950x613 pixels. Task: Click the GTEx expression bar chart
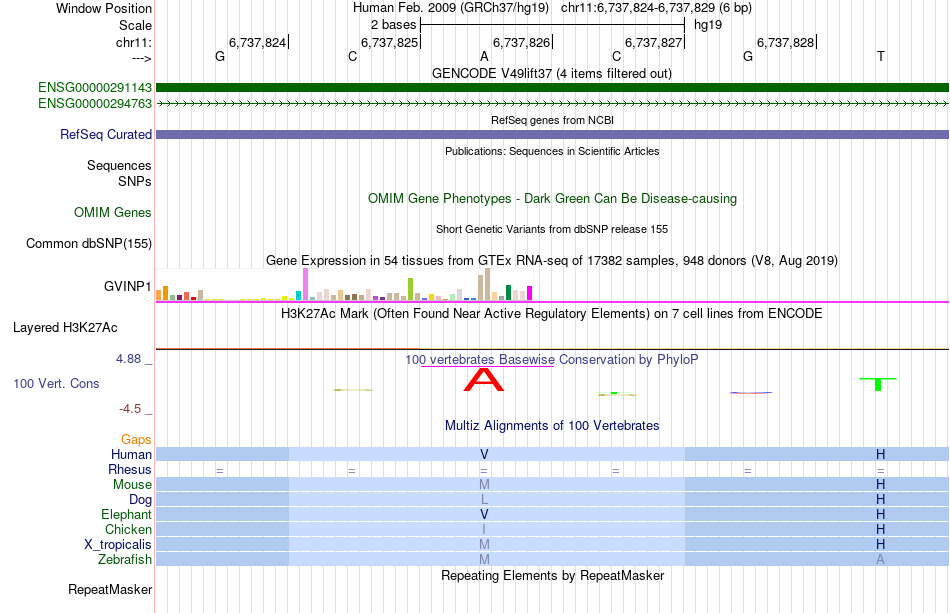[x=344, y=285]
